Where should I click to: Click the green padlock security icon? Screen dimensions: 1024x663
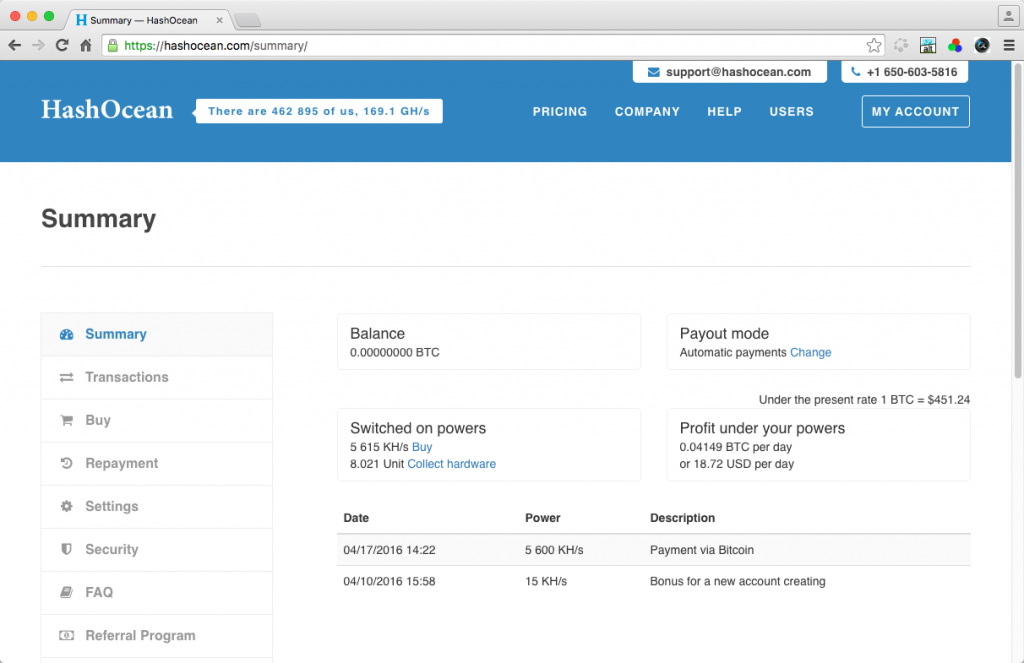point(113,45)
